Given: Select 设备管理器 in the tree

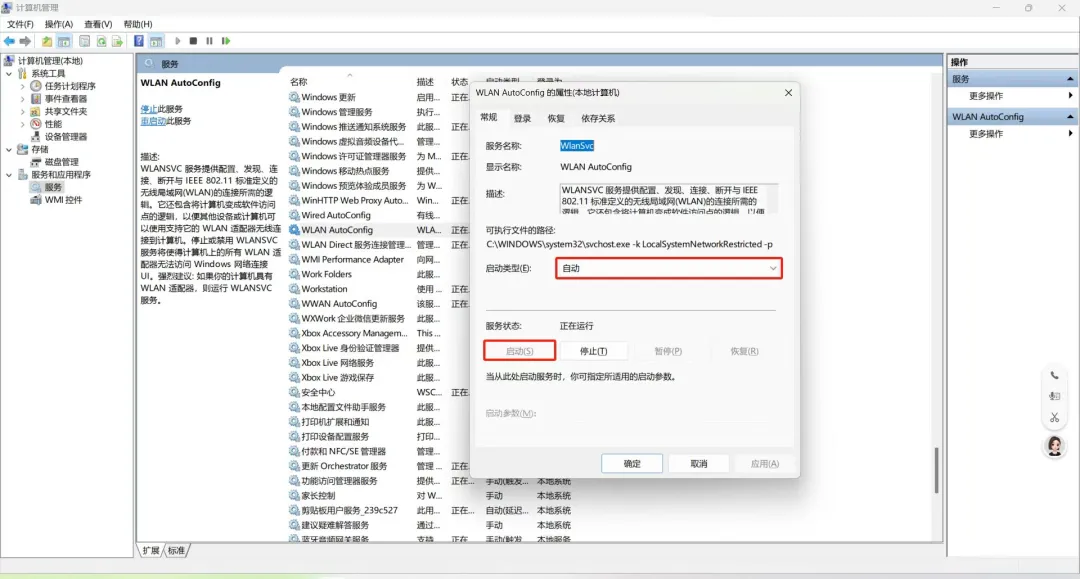Looking at the screenshot, I should point(65,137).
